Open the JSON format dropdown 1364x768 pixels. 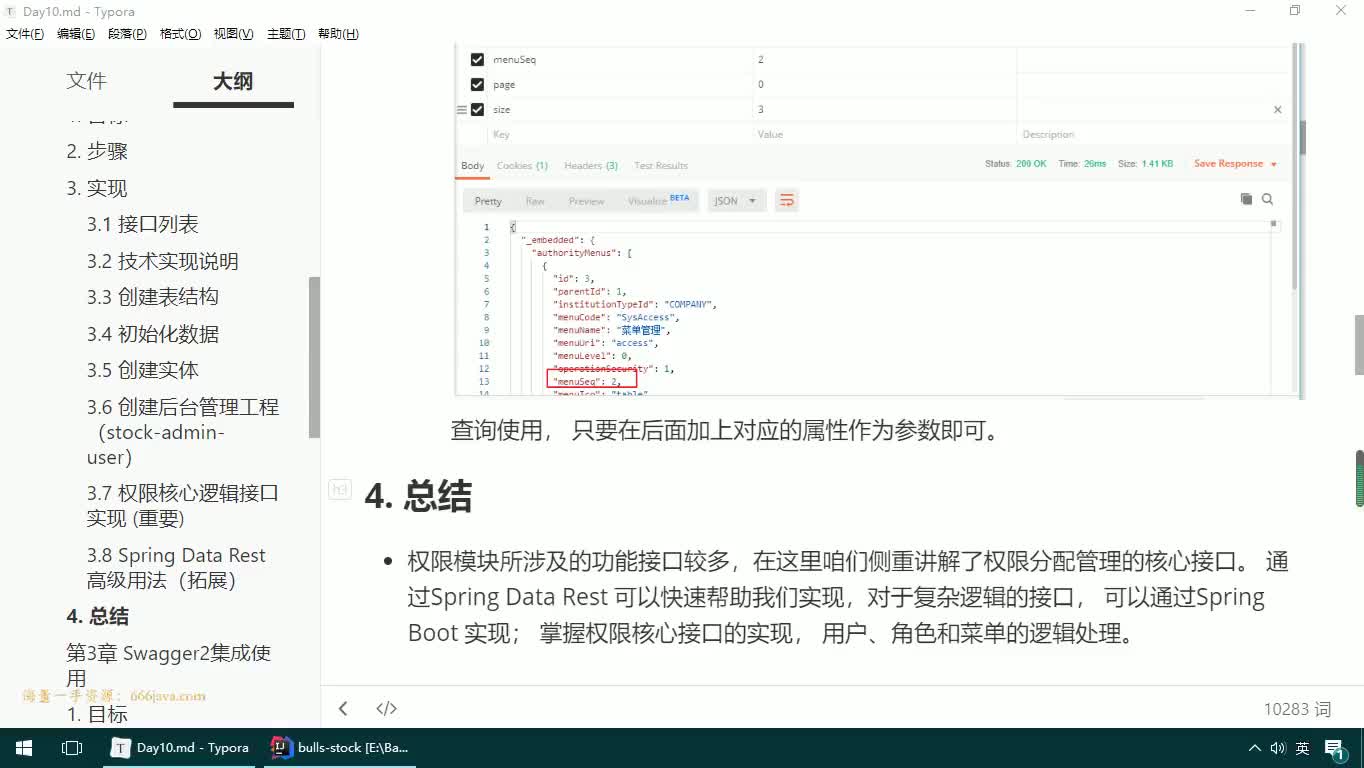[737, 201]
